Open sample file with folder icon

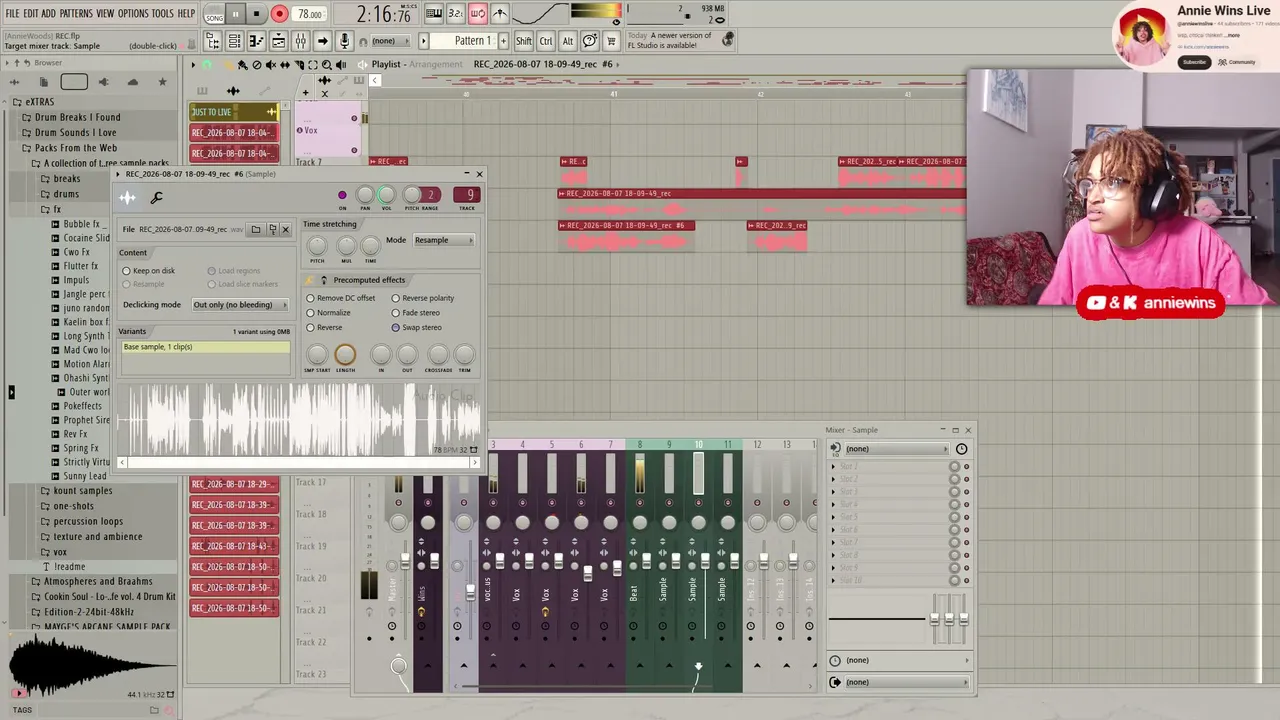pyautogui.click(x=256, y=230)
